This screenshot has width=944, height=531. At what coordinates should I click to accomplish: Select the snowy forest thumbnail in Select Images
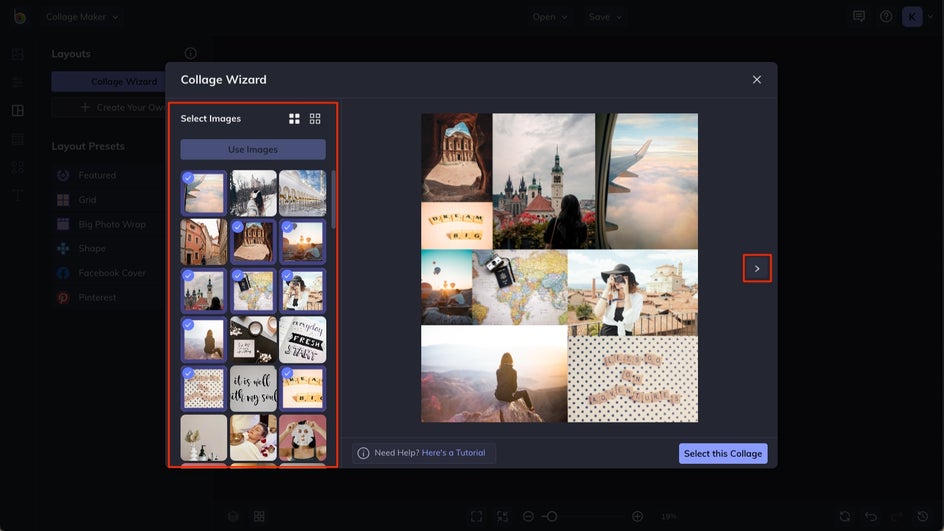point(253,193)
